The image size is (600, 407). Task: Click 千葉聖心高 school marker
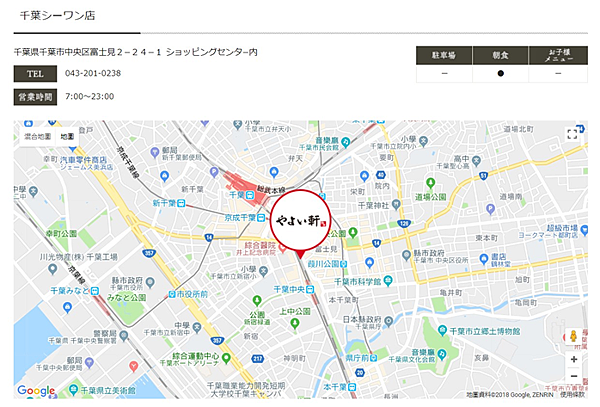pos(476,161)
